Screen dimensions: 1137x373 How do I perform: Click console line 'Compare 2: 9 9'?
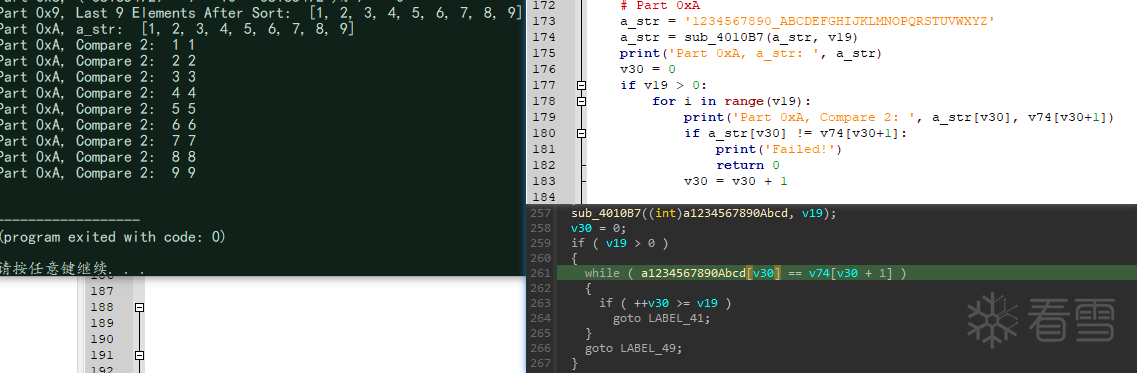click(97, 173)
